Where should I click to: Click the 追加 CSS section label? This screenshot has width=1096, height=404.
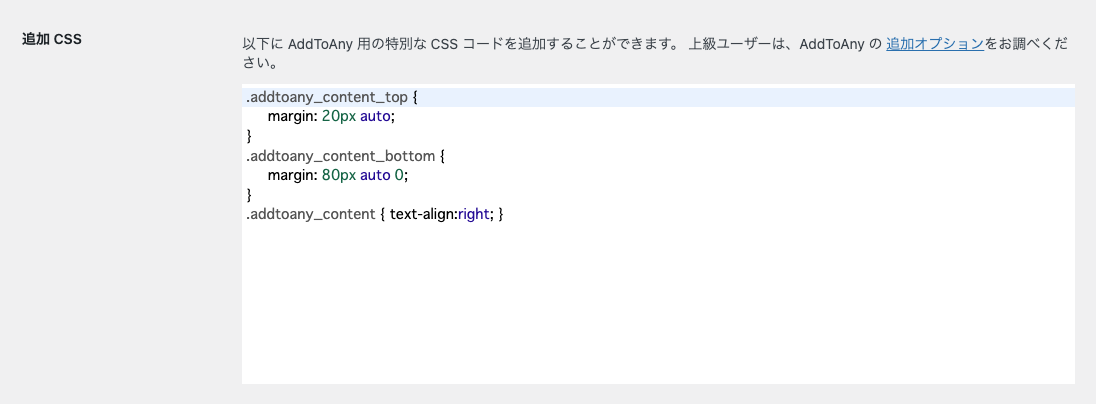pyautogui.click(x=52, y=39)
